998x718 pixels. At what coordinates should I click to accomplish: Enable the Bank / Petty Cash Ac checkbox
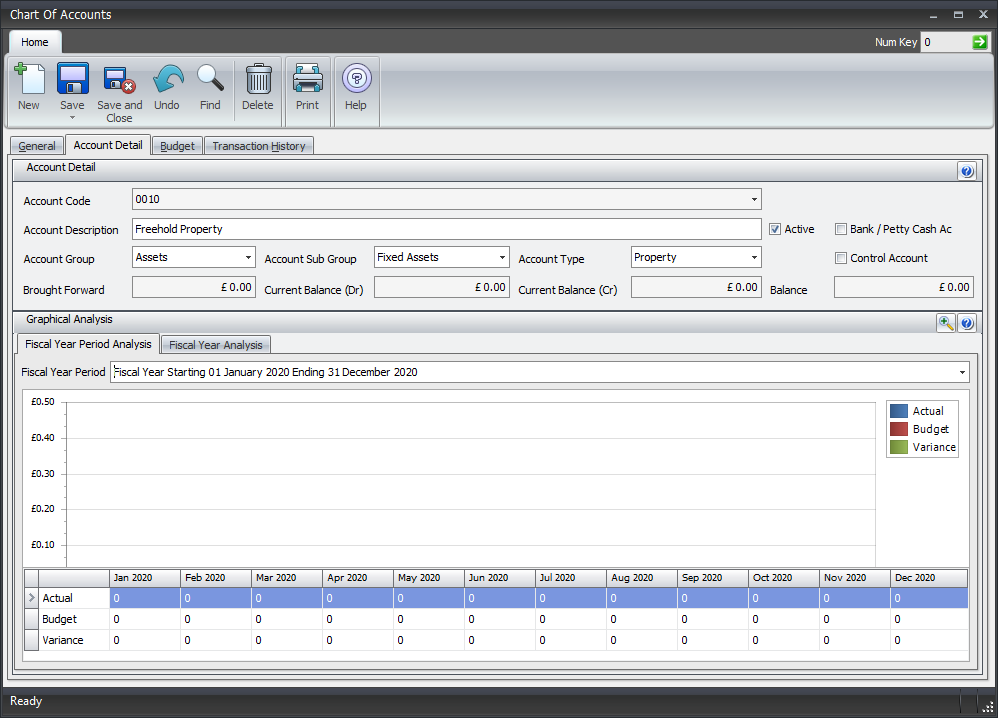pyautogui.click(x=841, y=229)
